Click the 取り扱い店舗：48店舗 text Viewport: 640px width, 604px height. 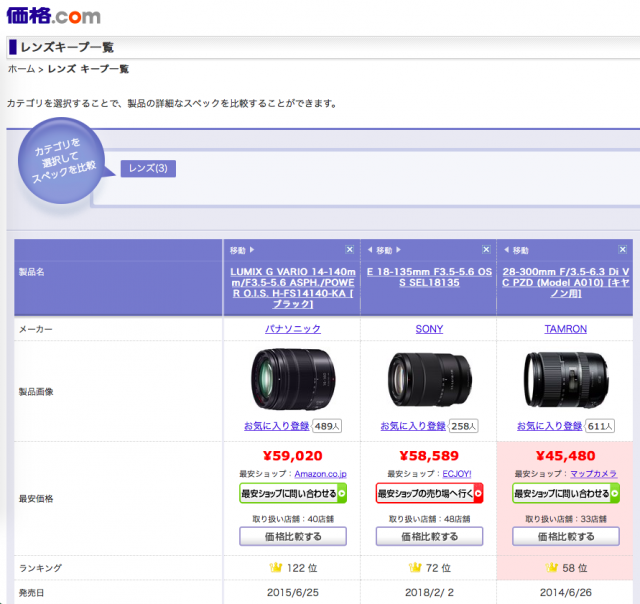pyautogui.click(x=429, y=519)
